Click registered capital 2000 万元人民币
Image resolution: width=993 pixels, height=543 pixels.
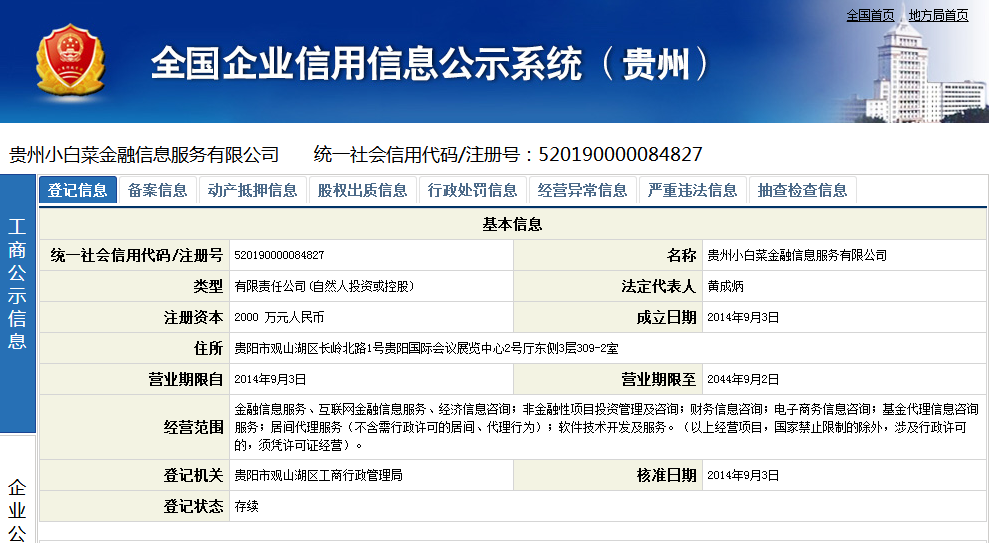pos(279,317)
